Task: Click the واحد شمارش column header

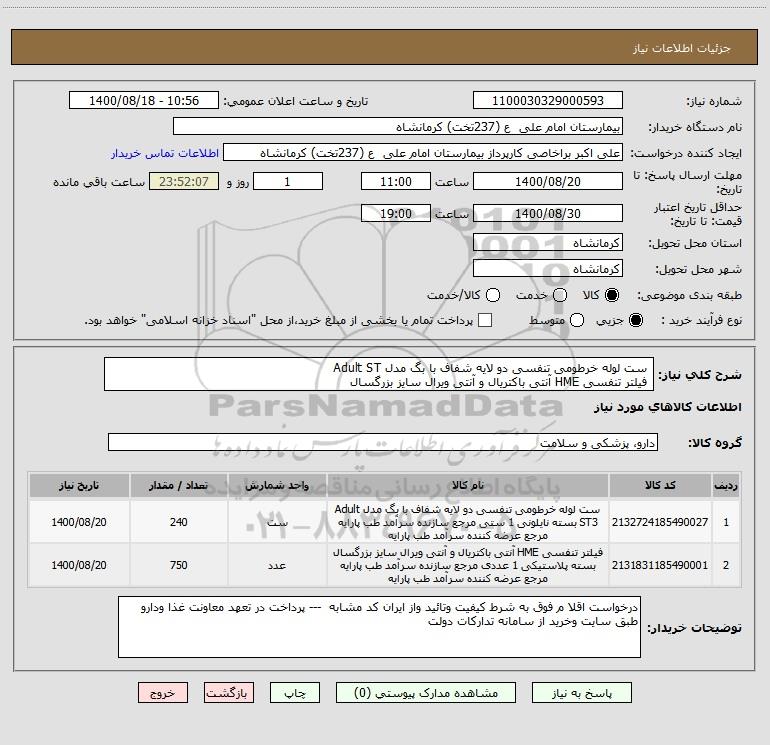Action: tap(277, 485)
